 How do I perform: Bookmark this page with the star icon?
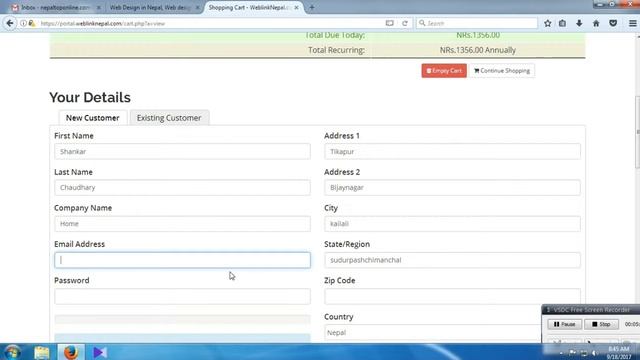pyautogui.click(x=547, y=23)
